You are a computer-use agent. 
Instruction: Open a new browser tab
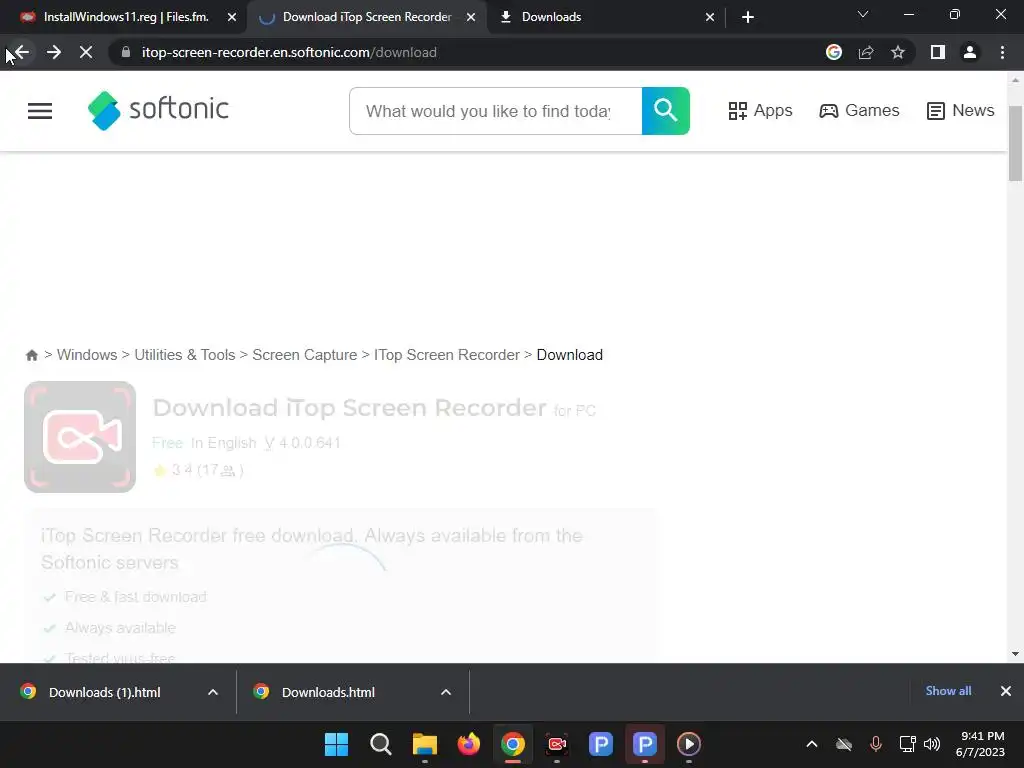748,17
